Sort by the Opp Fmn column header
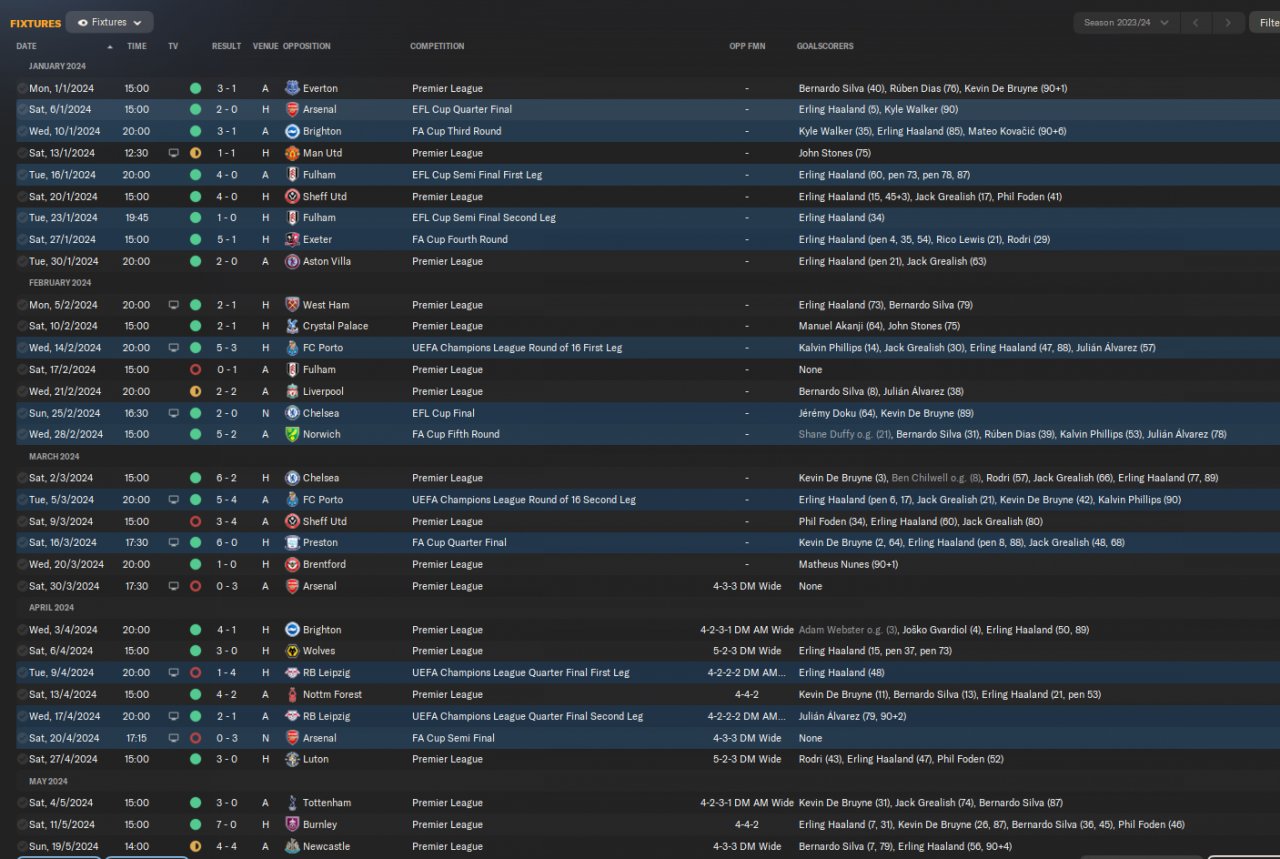Screen dimensions: 1280x859 coord(747,46)
